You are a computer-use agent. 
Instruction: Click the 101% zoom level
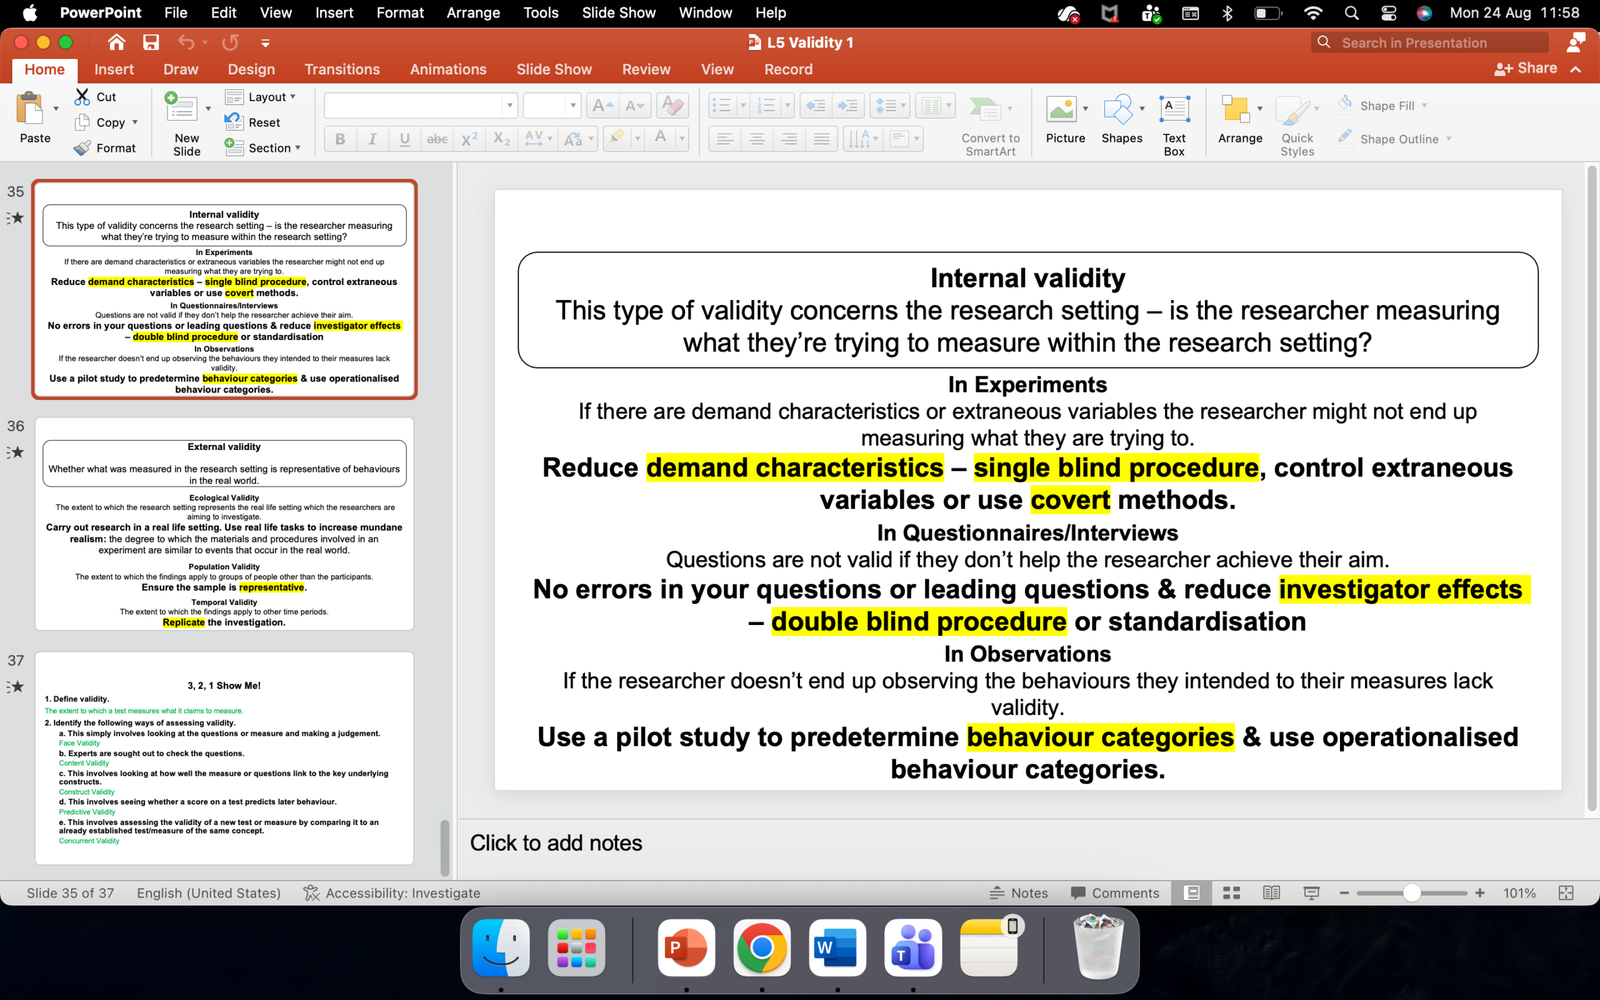point(1519,893)
